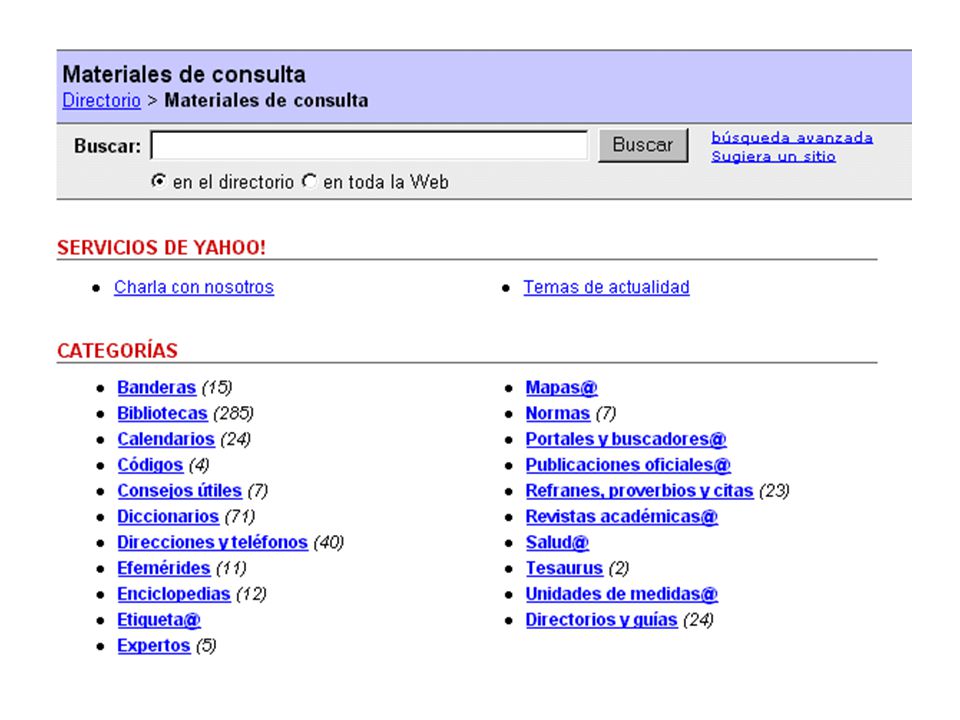
Task: Open Refranes, proverbios y citas category
Action: [639, 490]
